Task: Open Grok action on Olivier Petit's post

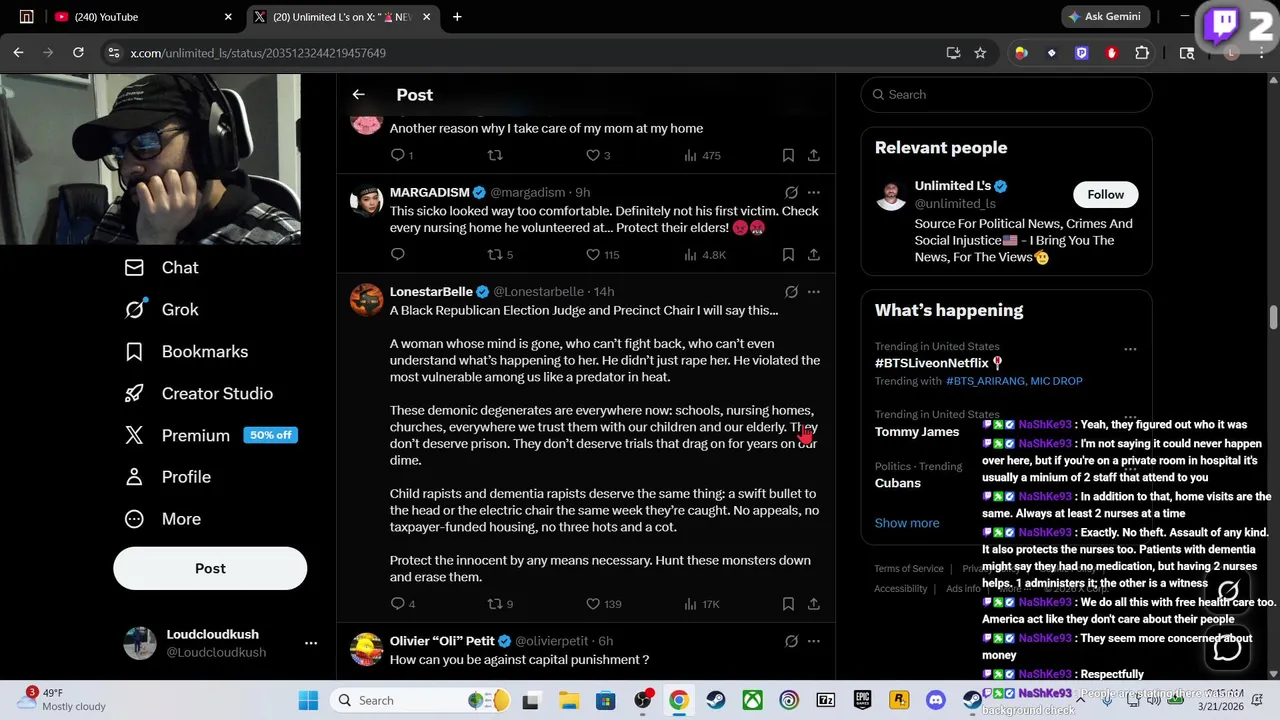Action: point(791,640)
